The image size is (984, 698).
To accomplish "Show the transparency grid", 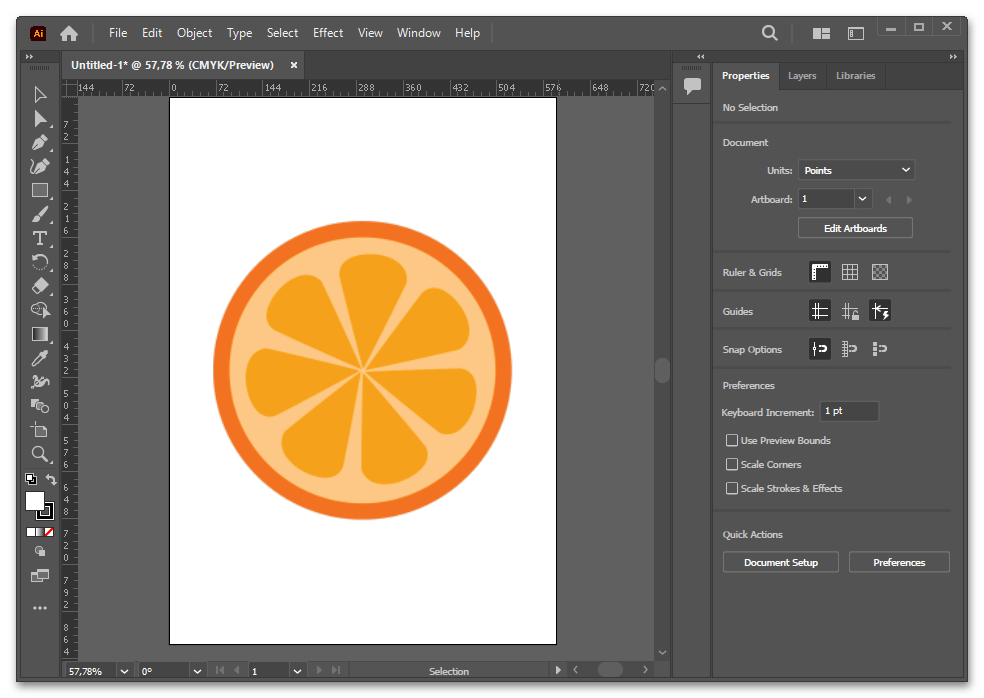I will coord(880,272).
